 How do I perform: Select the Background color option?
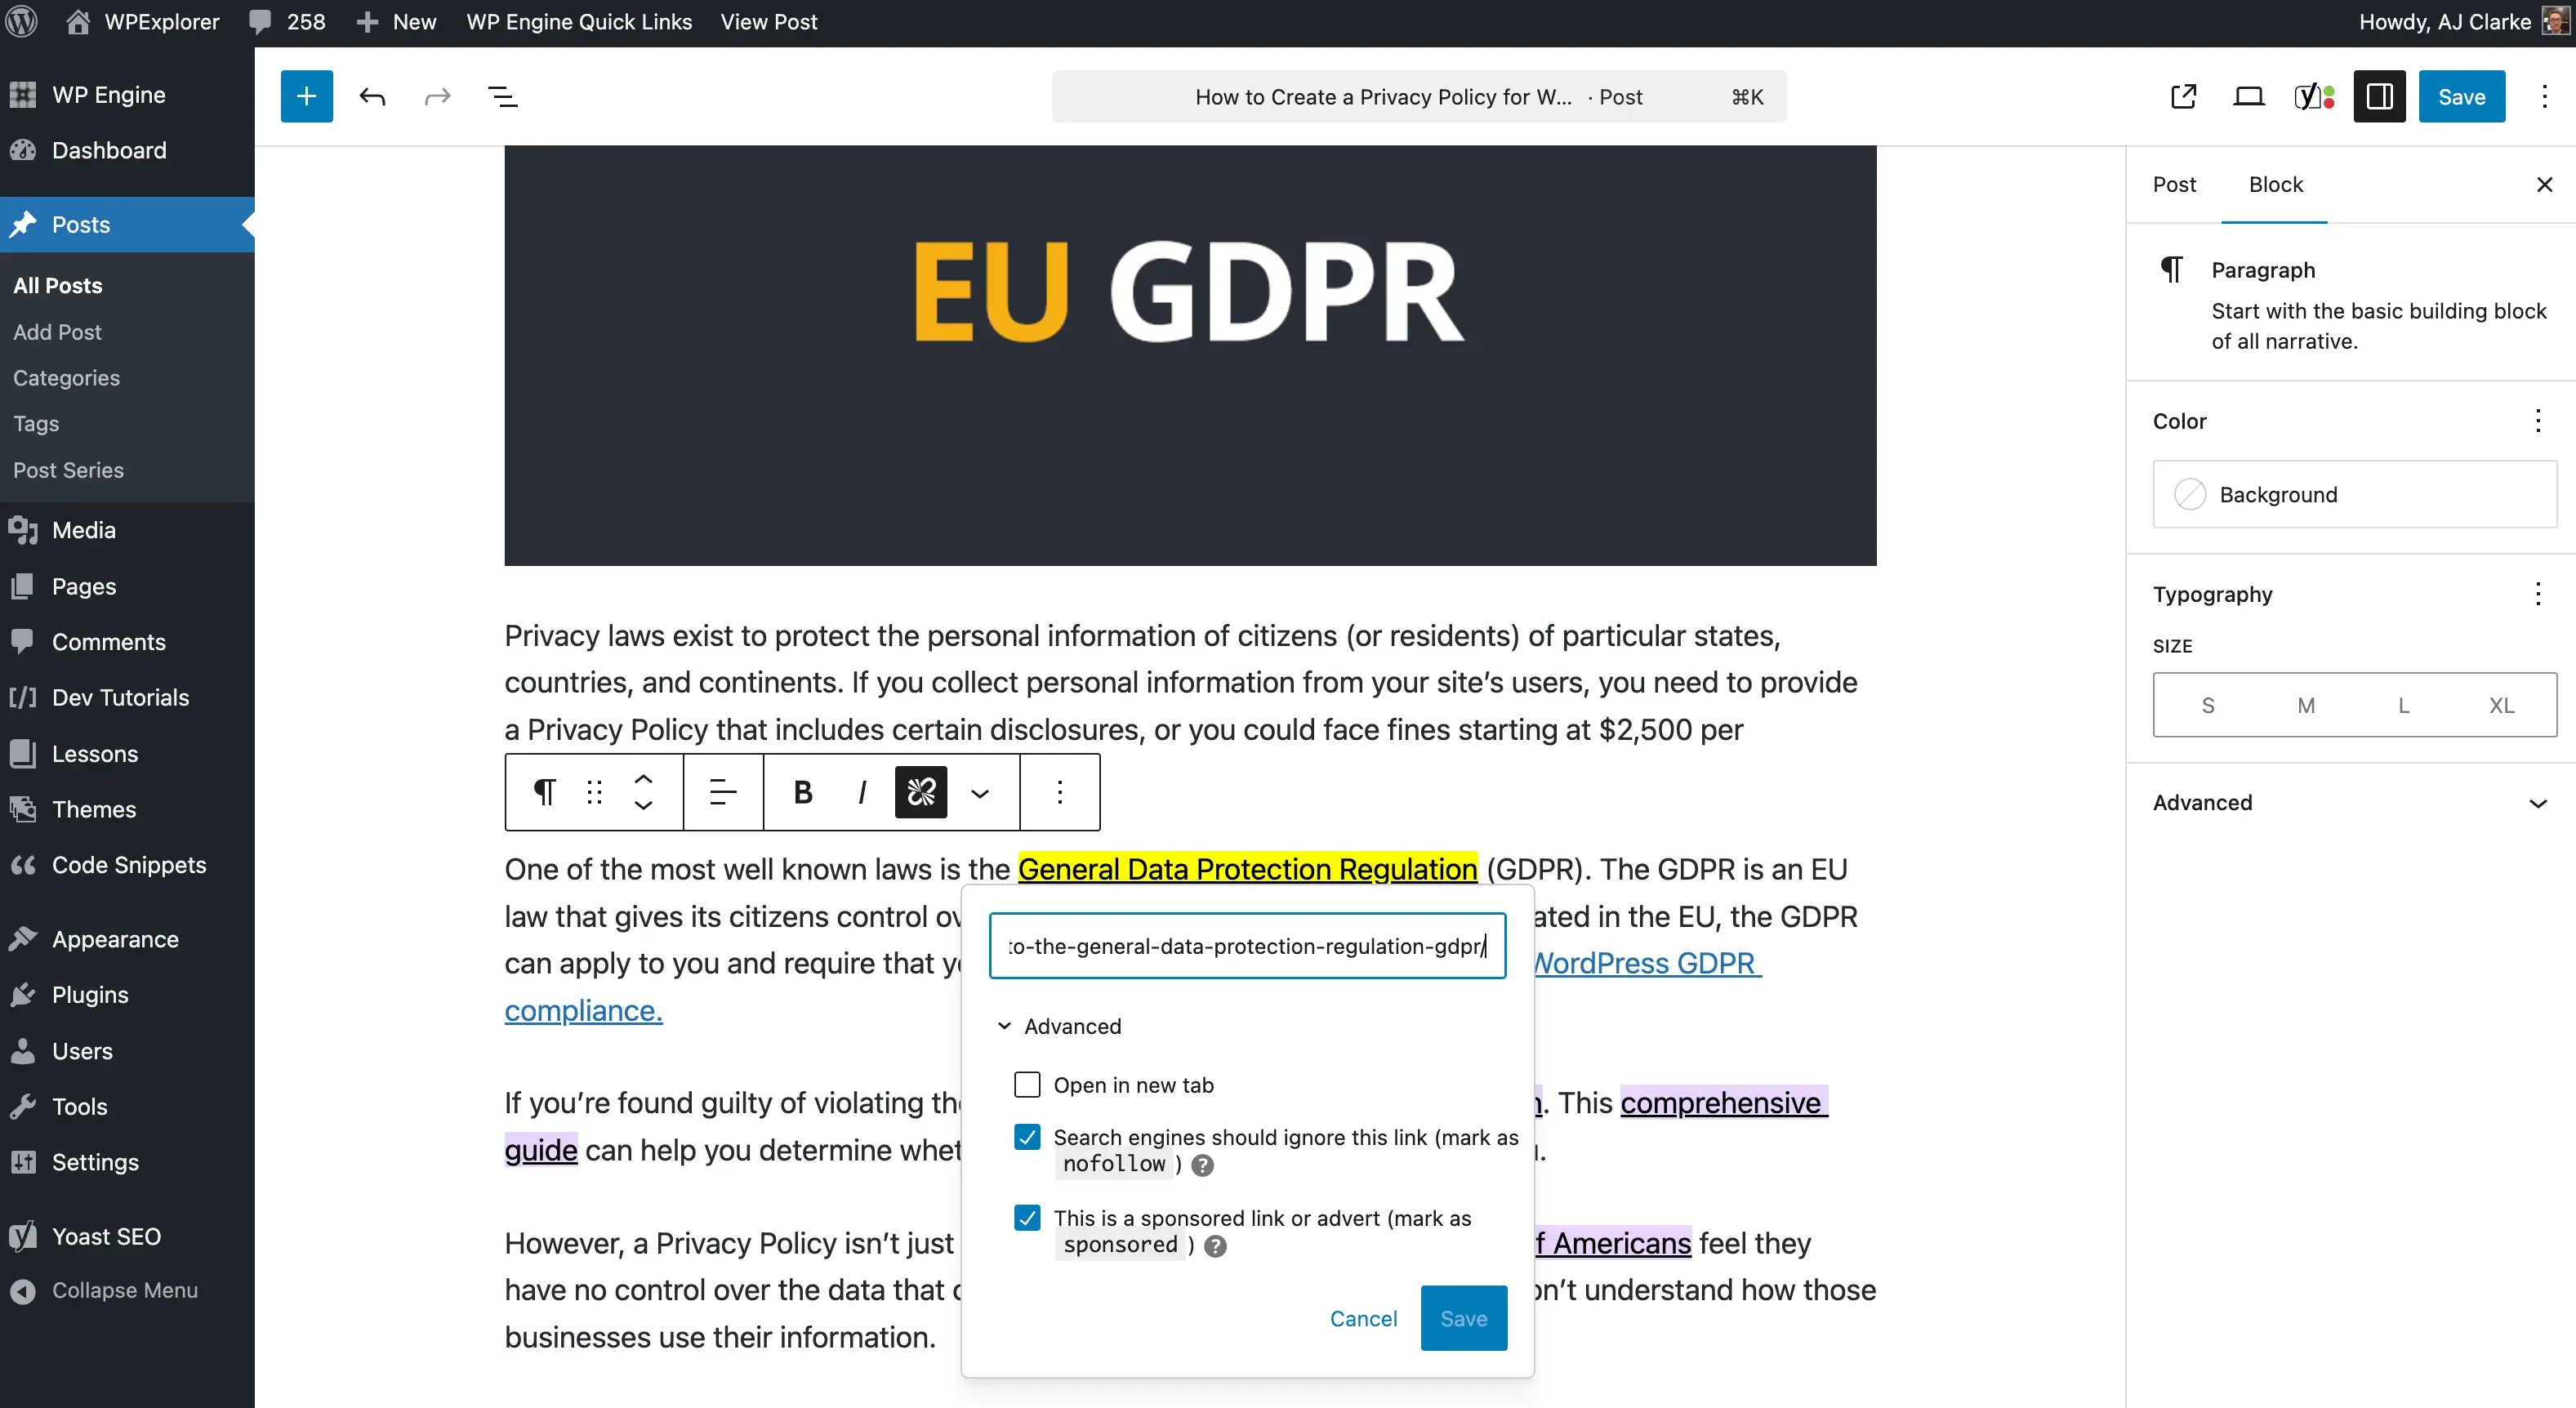pyautogui.click(x=2354, y=494)
